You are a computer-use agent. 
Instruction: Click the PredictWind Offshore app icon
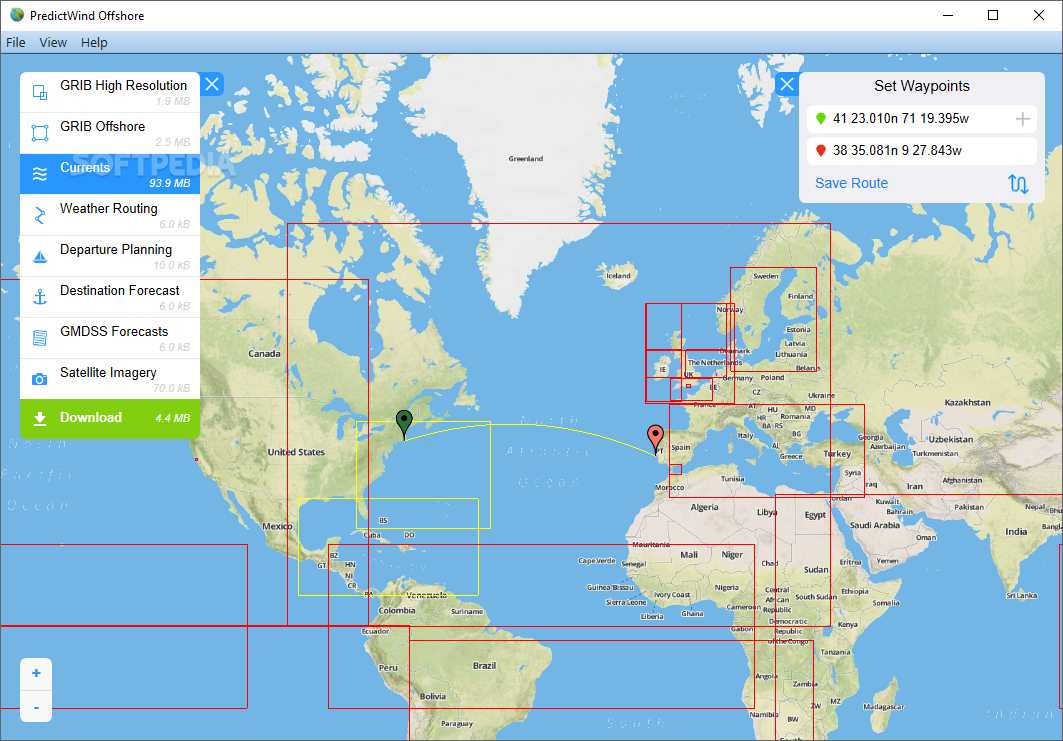coord(17,15)
